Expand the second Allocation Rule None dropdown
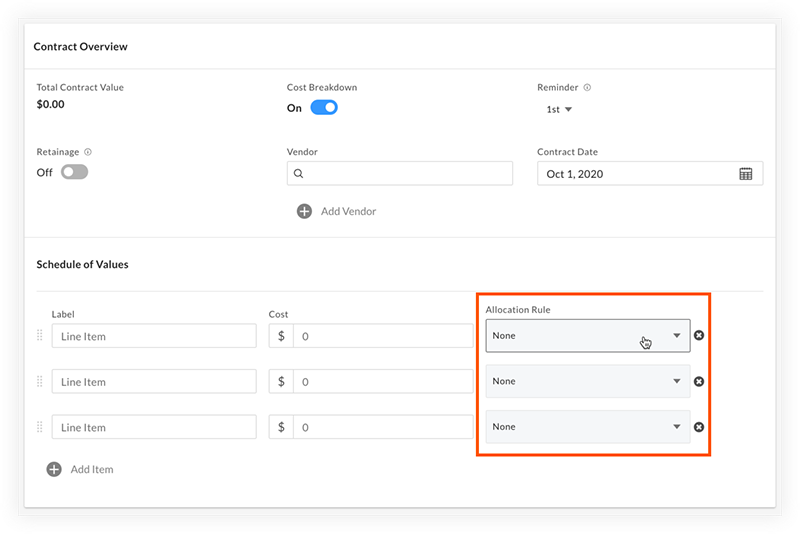Image resolution: width=800 pixels, height=534 pixels. [x=588, y=381]
